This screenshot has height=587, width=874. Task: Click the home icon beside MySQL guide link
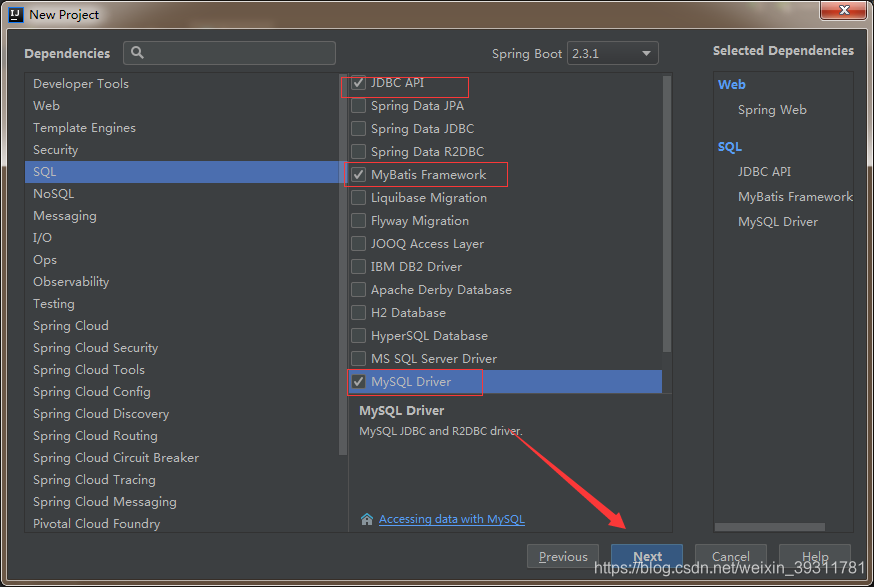pyautogui.click(x=367, y=519)
